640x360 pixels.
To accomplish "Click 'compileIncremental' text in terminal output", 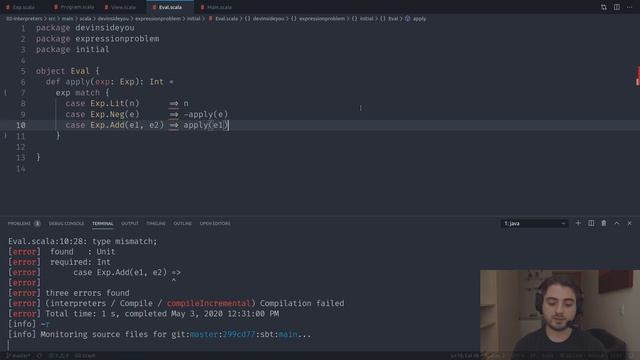I will (x=208, y=303).
